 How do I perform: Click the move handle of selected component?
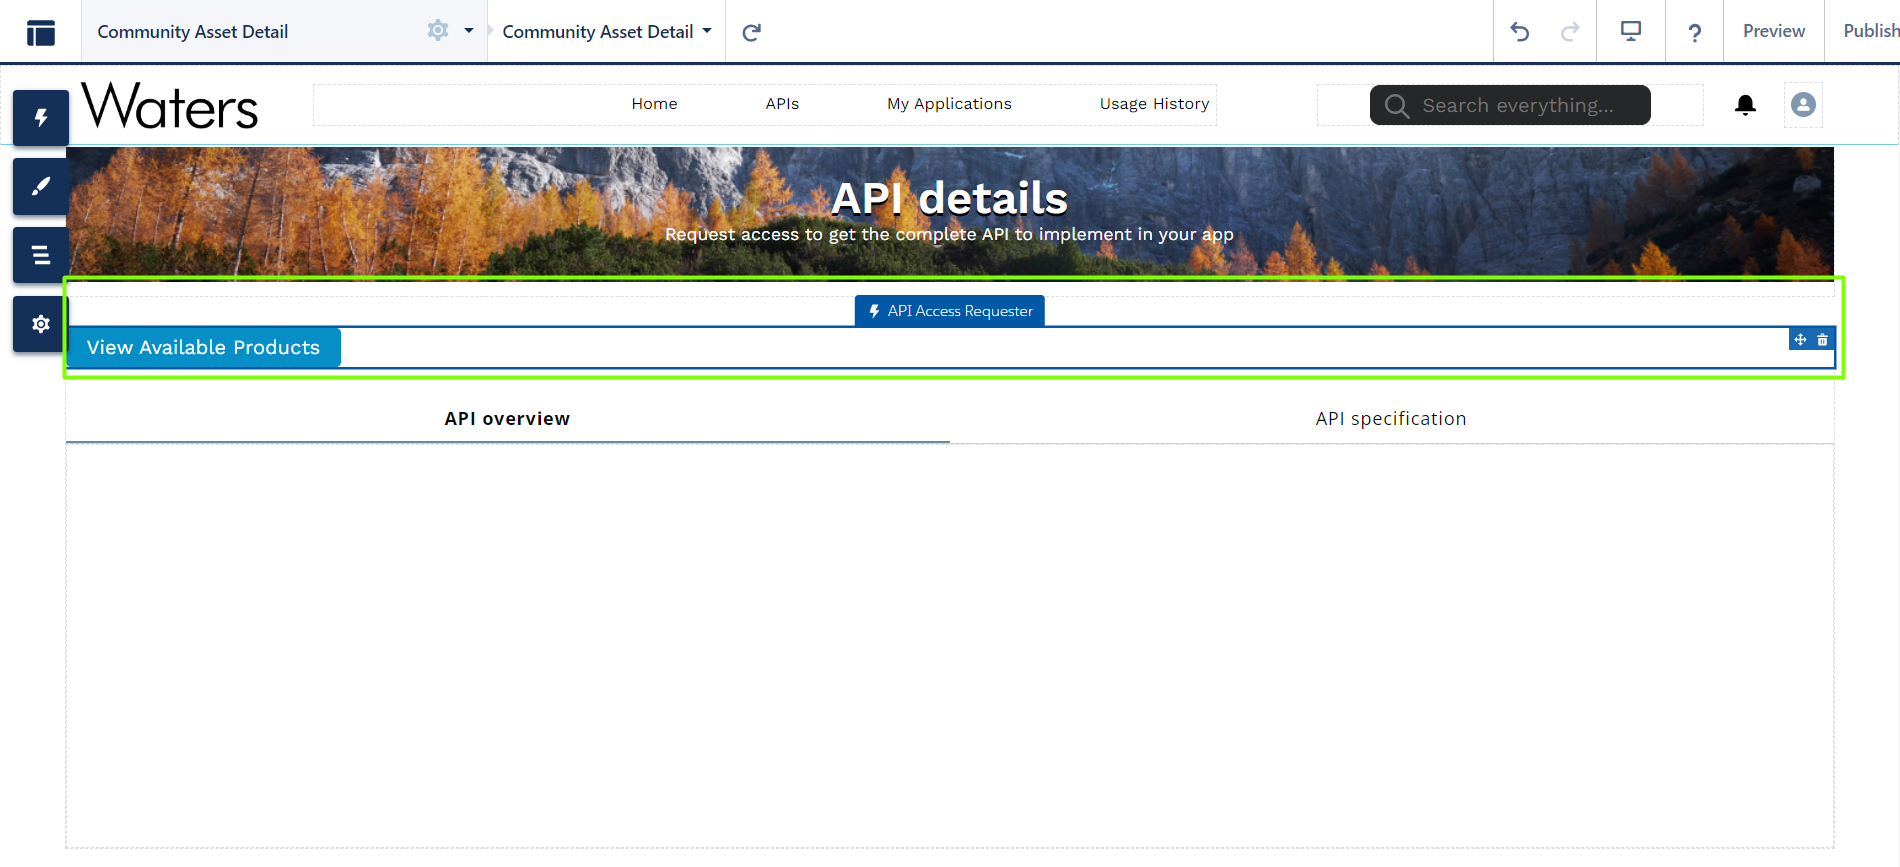[x=1800, y=340]
